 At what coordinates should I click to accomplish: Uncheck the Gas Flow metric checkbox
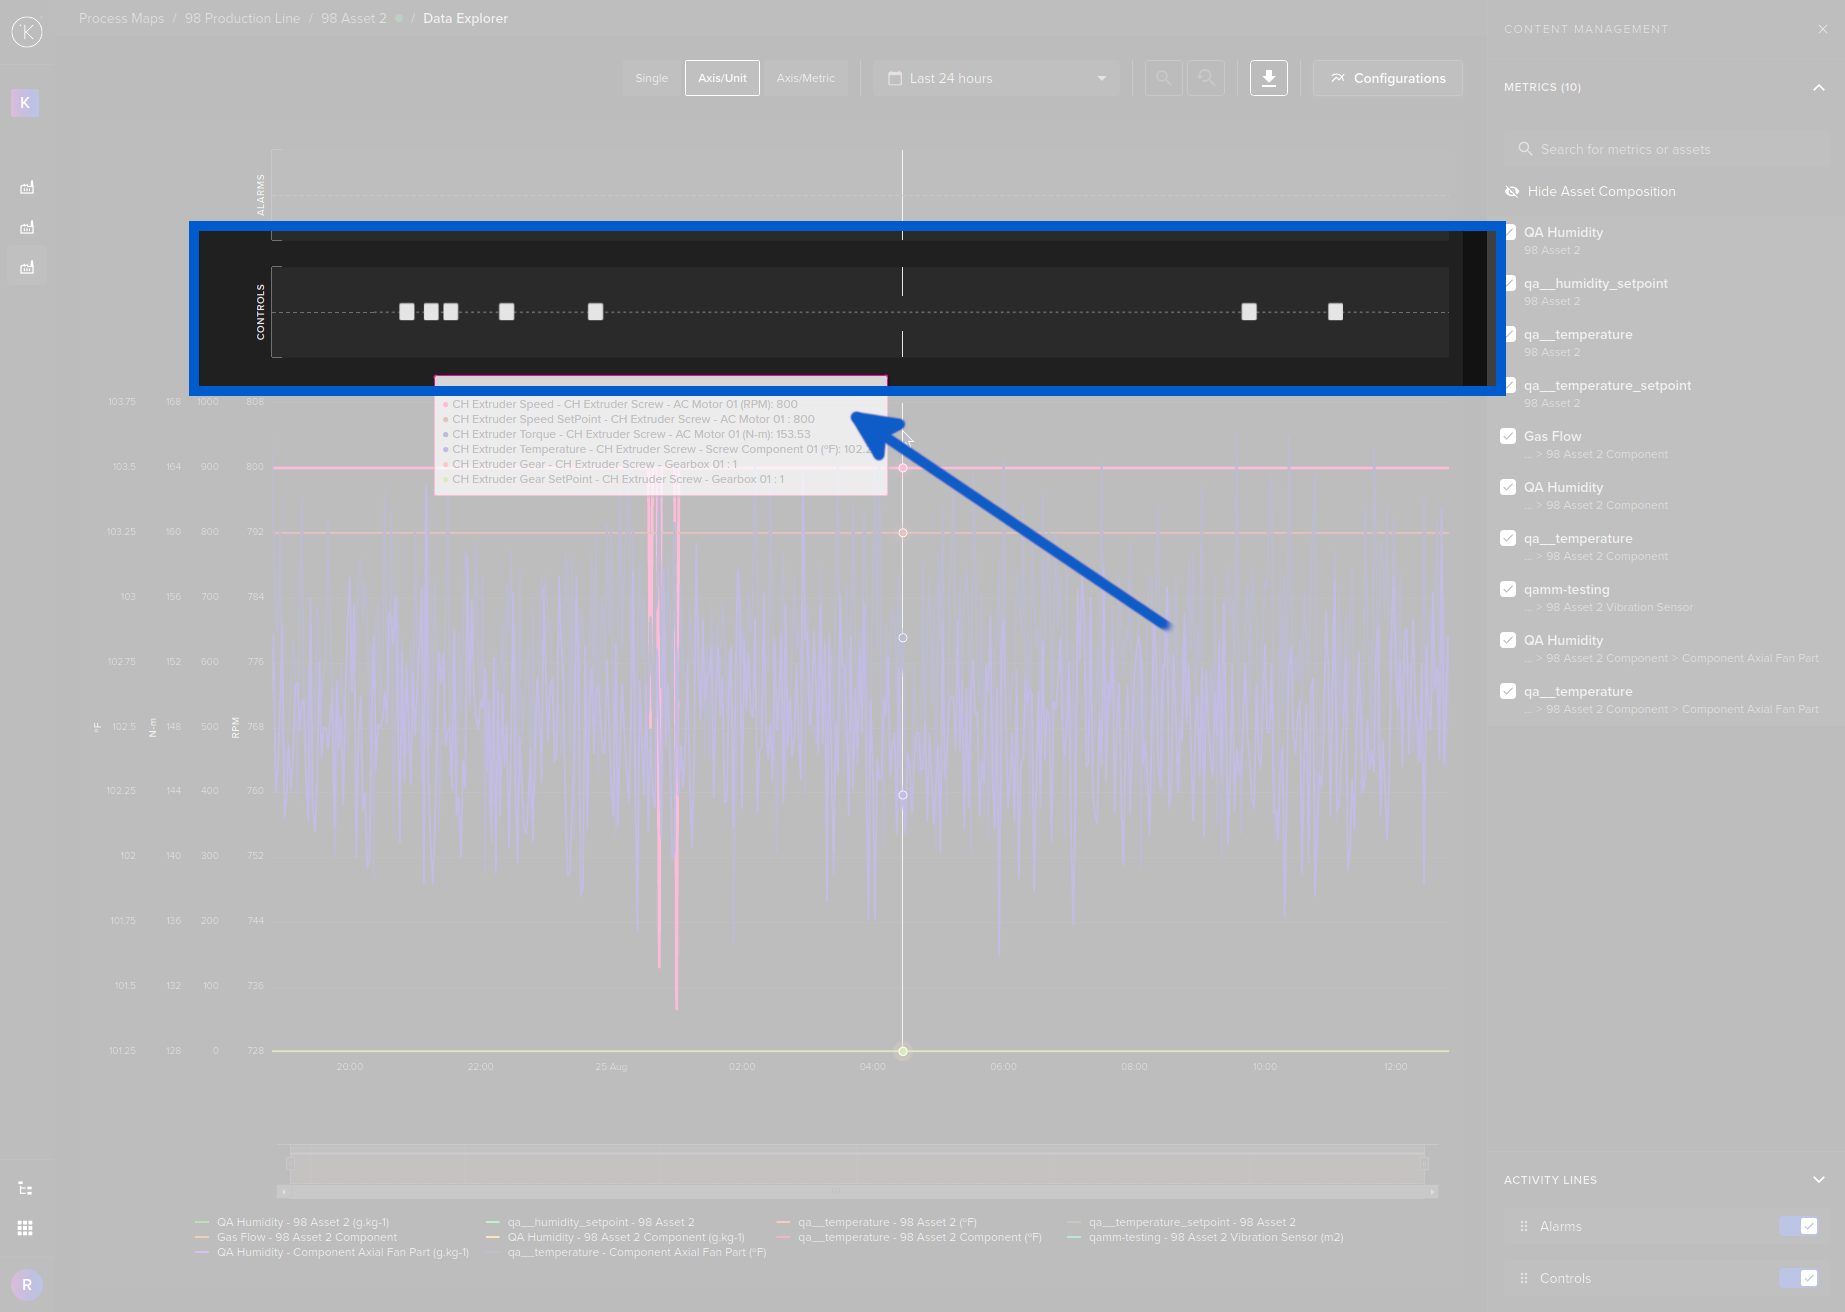pyautogui.click(x=1508, y=435)
